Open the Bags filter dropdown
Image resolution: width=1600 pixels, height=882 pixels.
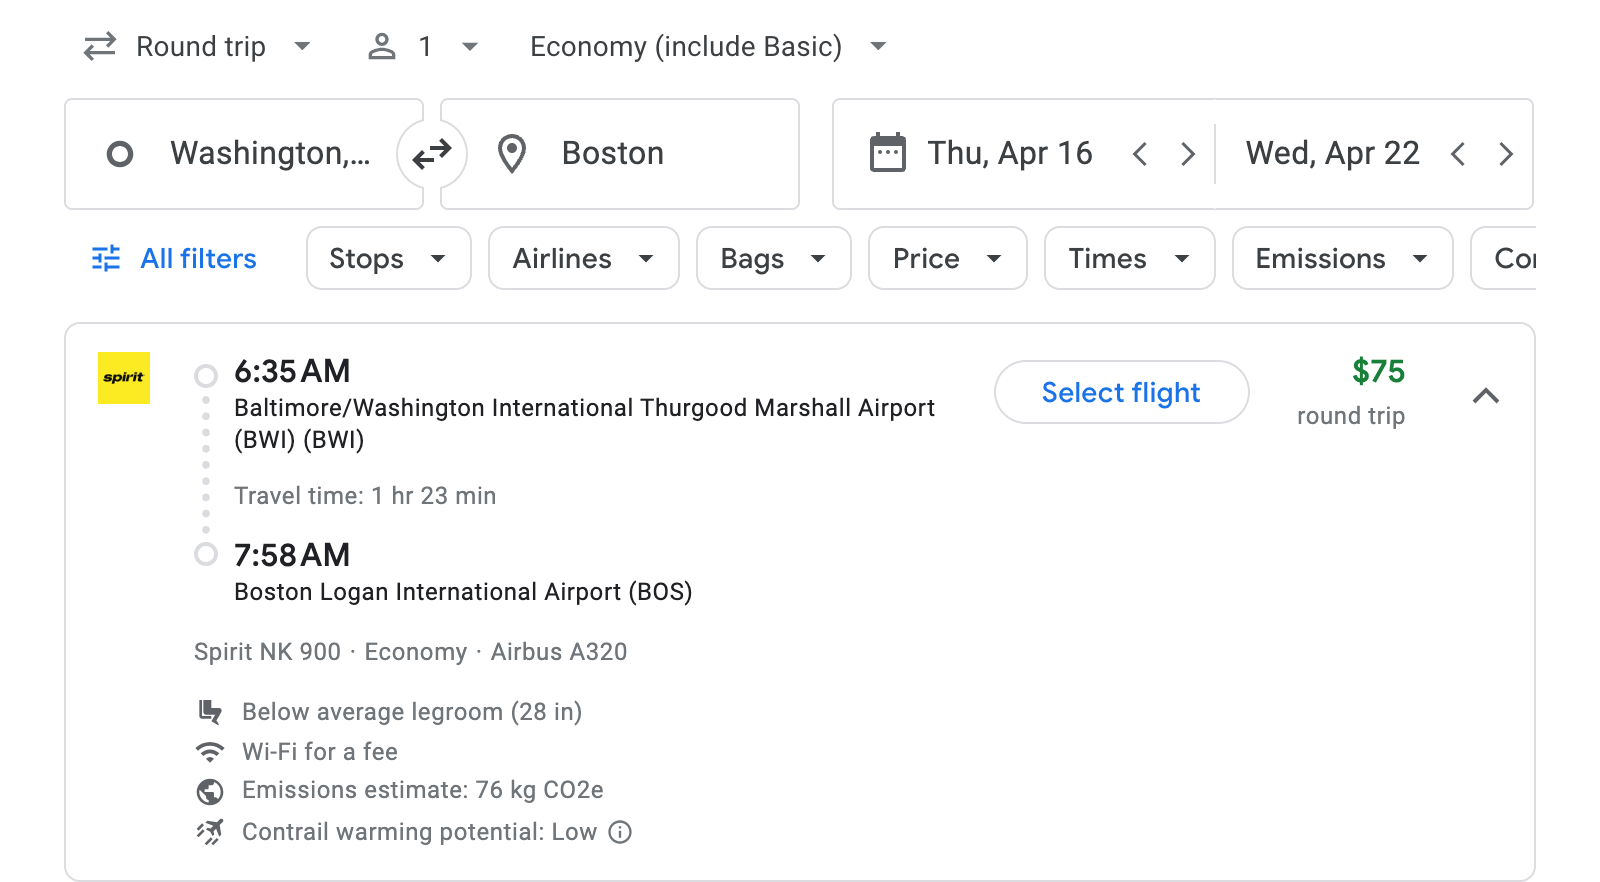(x=774, y=259)
